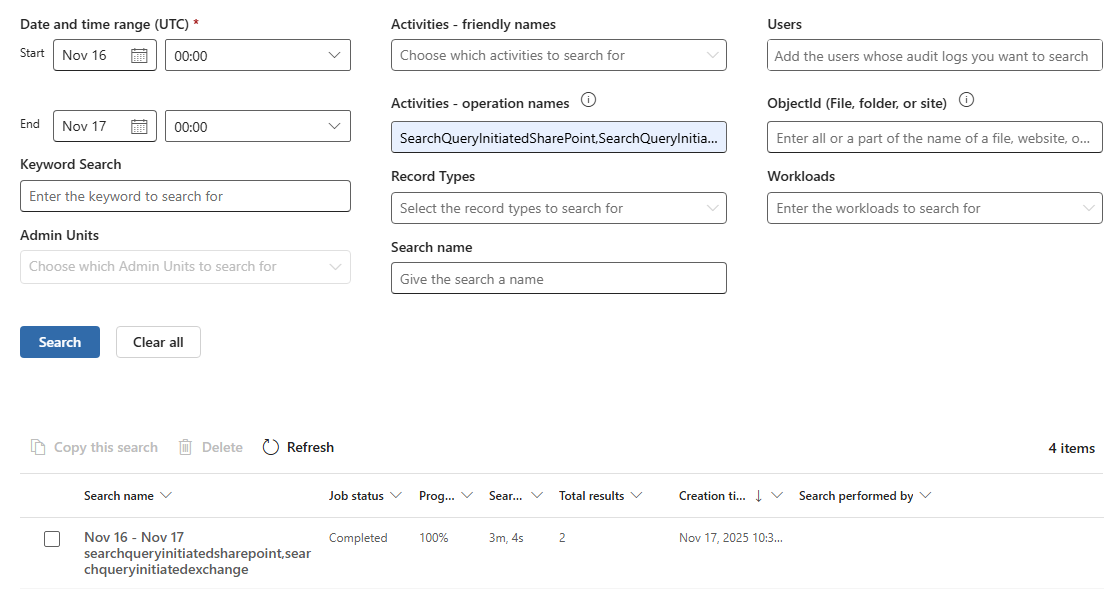Click the Keyword Search input field
This screenshot has width=1104, height=590.
point(185,196)
